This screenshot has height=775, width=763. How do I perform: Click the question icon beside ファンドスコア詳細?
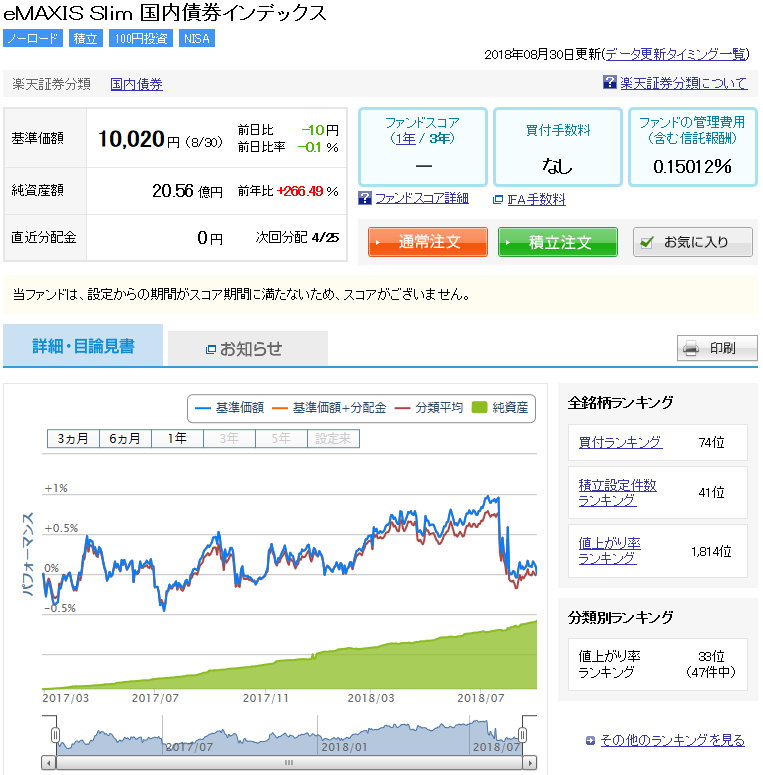(x=365, y=198)
